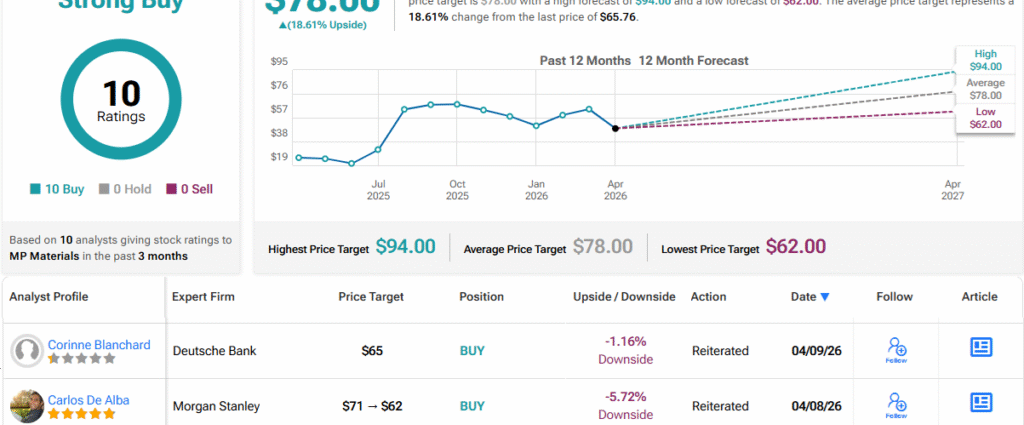Sort table by Date column arrow
This screenshot has height=425, width=1024.
tap(825, 297)
